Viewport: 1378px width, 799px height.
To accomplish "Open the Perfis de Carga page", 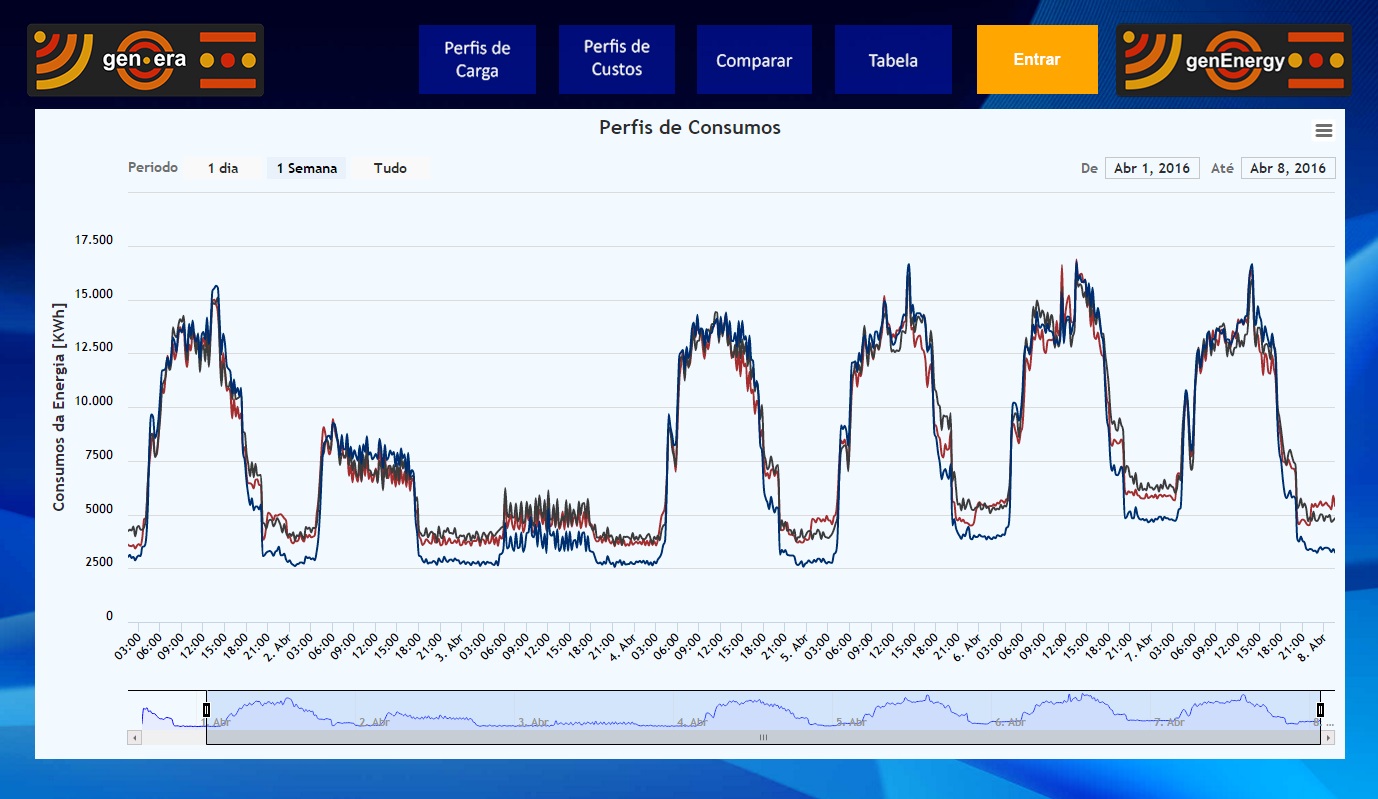I will click(x=477, y=60).
